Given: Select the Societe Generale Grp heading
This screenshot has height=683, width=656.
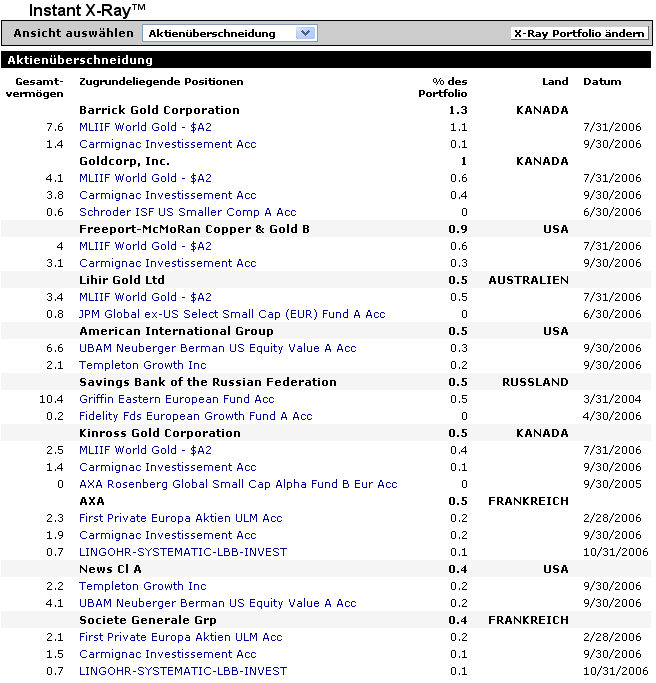Looking at the screenshot, I should (x=148, y=620).
